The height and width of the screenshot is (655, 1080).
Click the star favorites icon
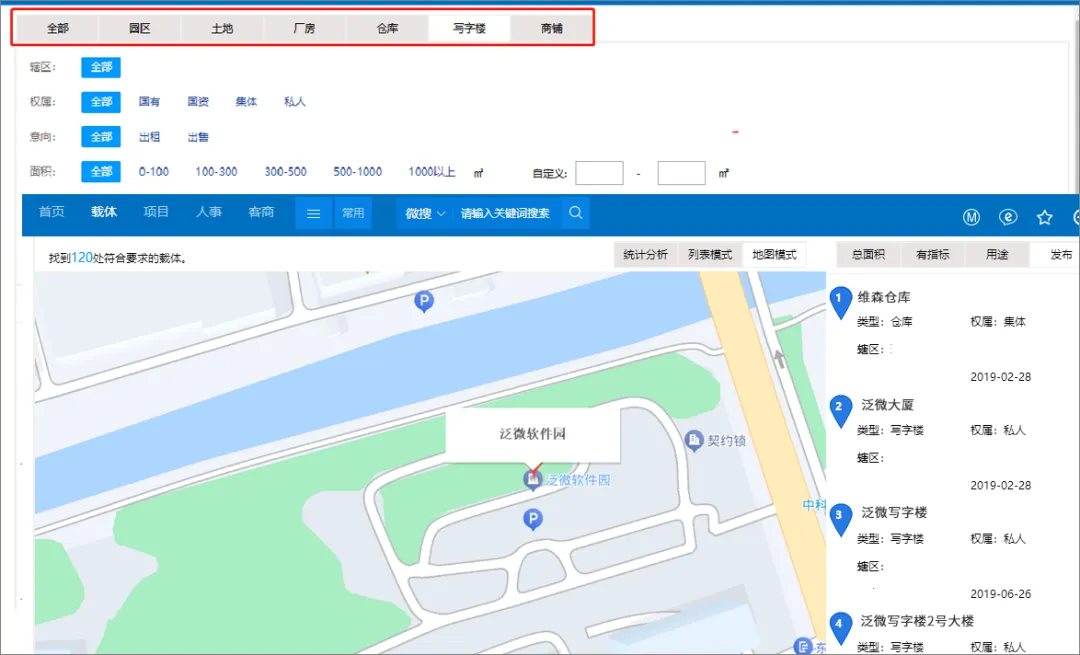[1045, 217]
